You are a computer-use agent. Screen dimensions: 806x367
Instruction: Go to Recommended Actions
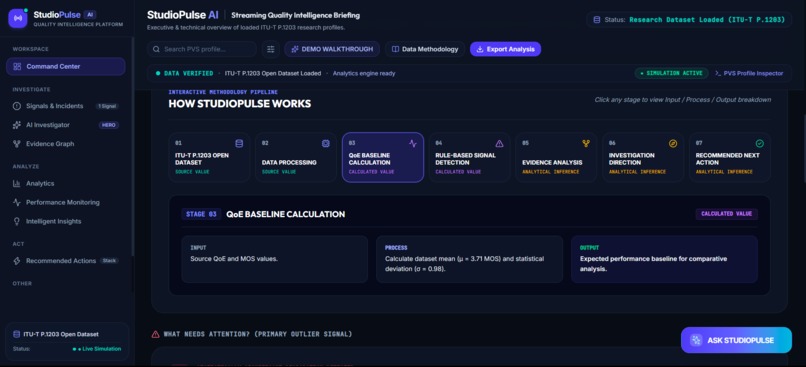click(x=66, y=261)
